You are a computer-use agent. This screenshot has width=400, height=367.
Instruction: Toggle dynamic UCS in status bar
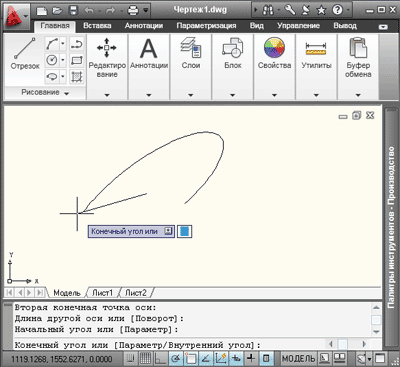coord(221,359)
